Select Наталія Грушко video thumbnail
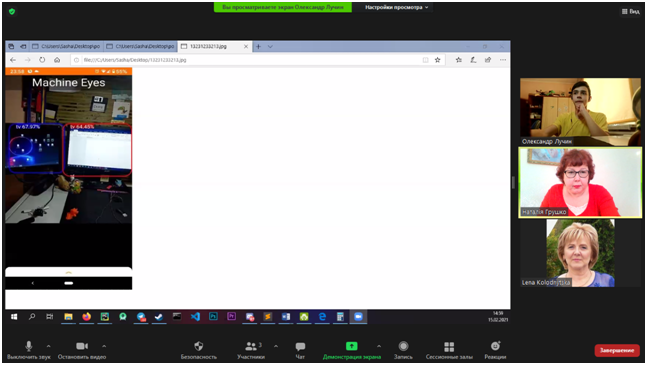The width and height of the screenshot is (647, 365). point(580,182)
